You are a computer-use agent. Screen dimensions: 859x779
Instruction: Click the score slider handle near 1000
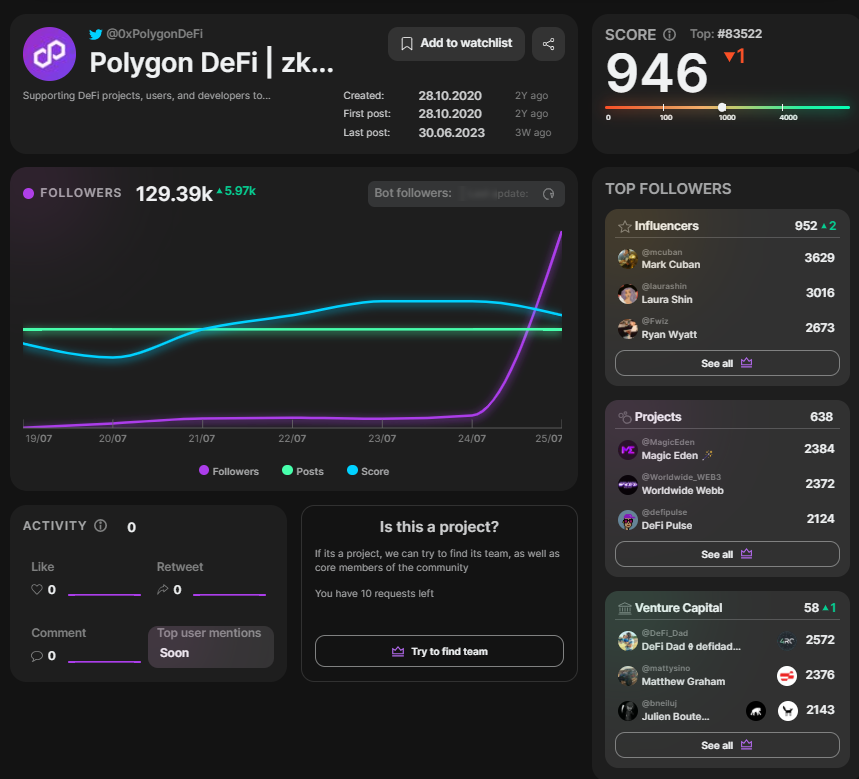pyautogui.click(x=722, y=107)
